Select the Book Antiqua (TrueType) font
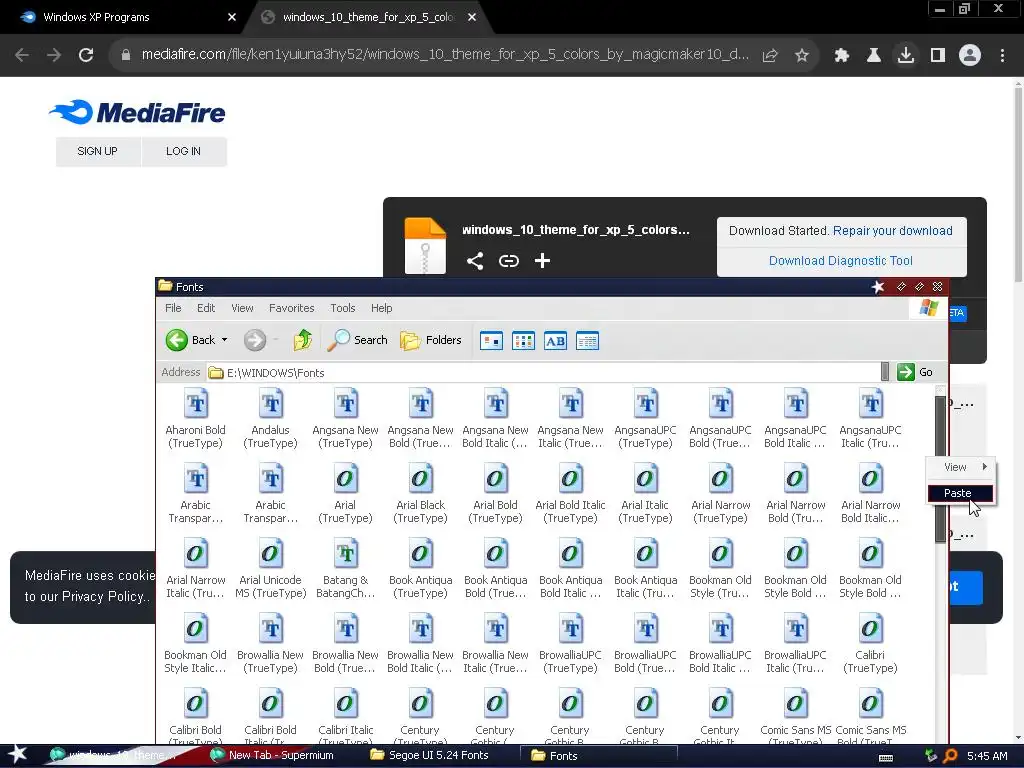 [x=421, y=569]
